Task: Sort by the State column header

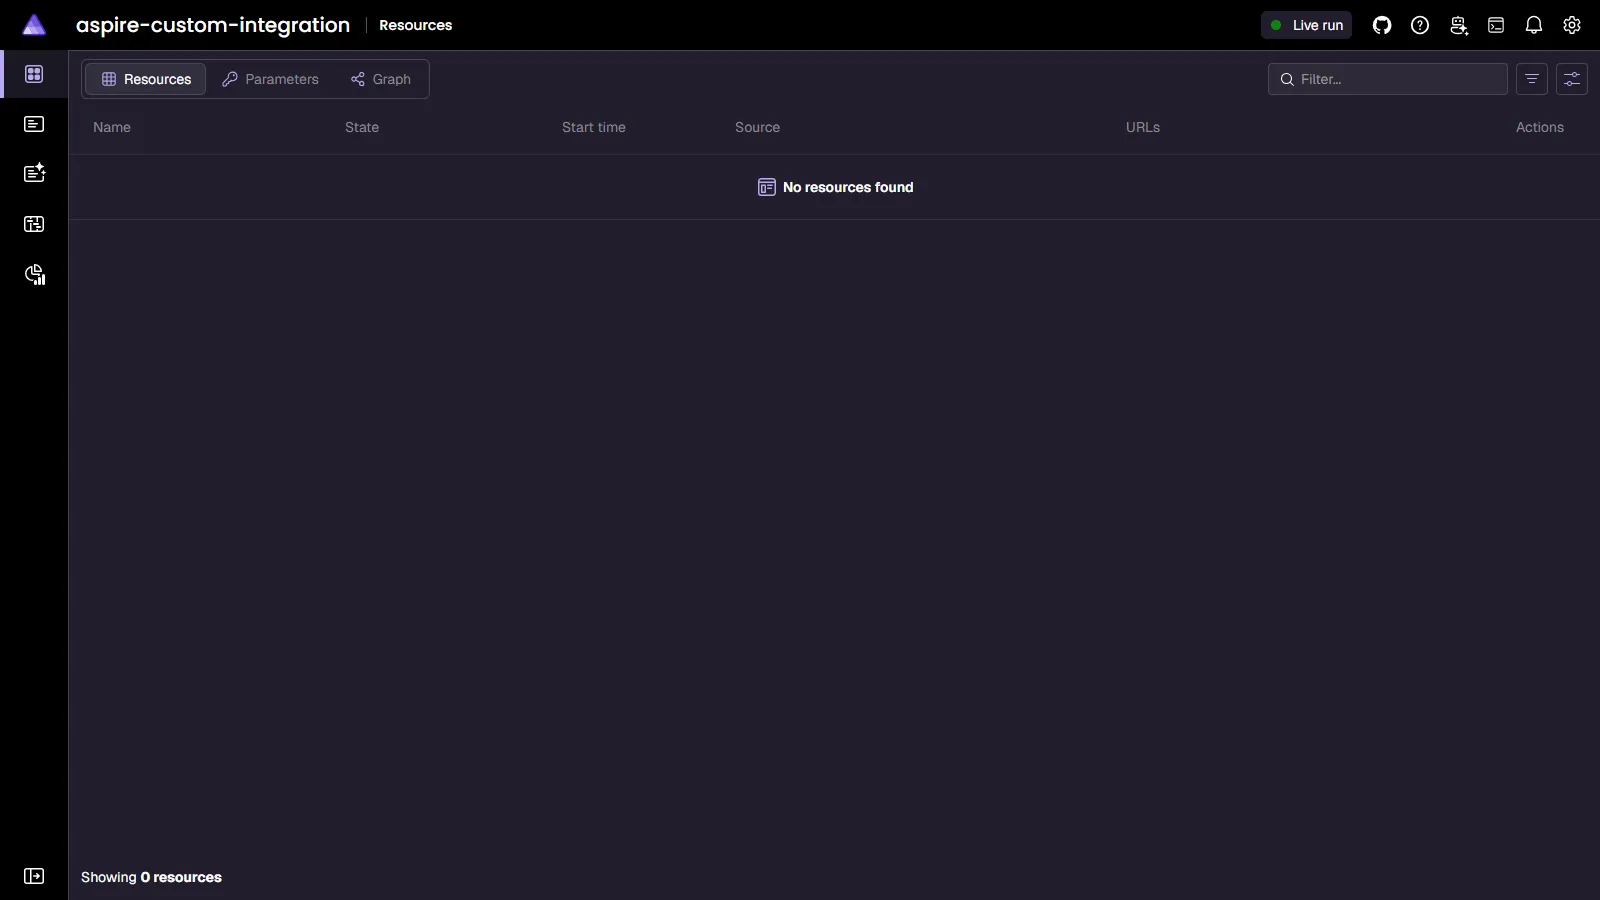Action: [x=362, y=127]
